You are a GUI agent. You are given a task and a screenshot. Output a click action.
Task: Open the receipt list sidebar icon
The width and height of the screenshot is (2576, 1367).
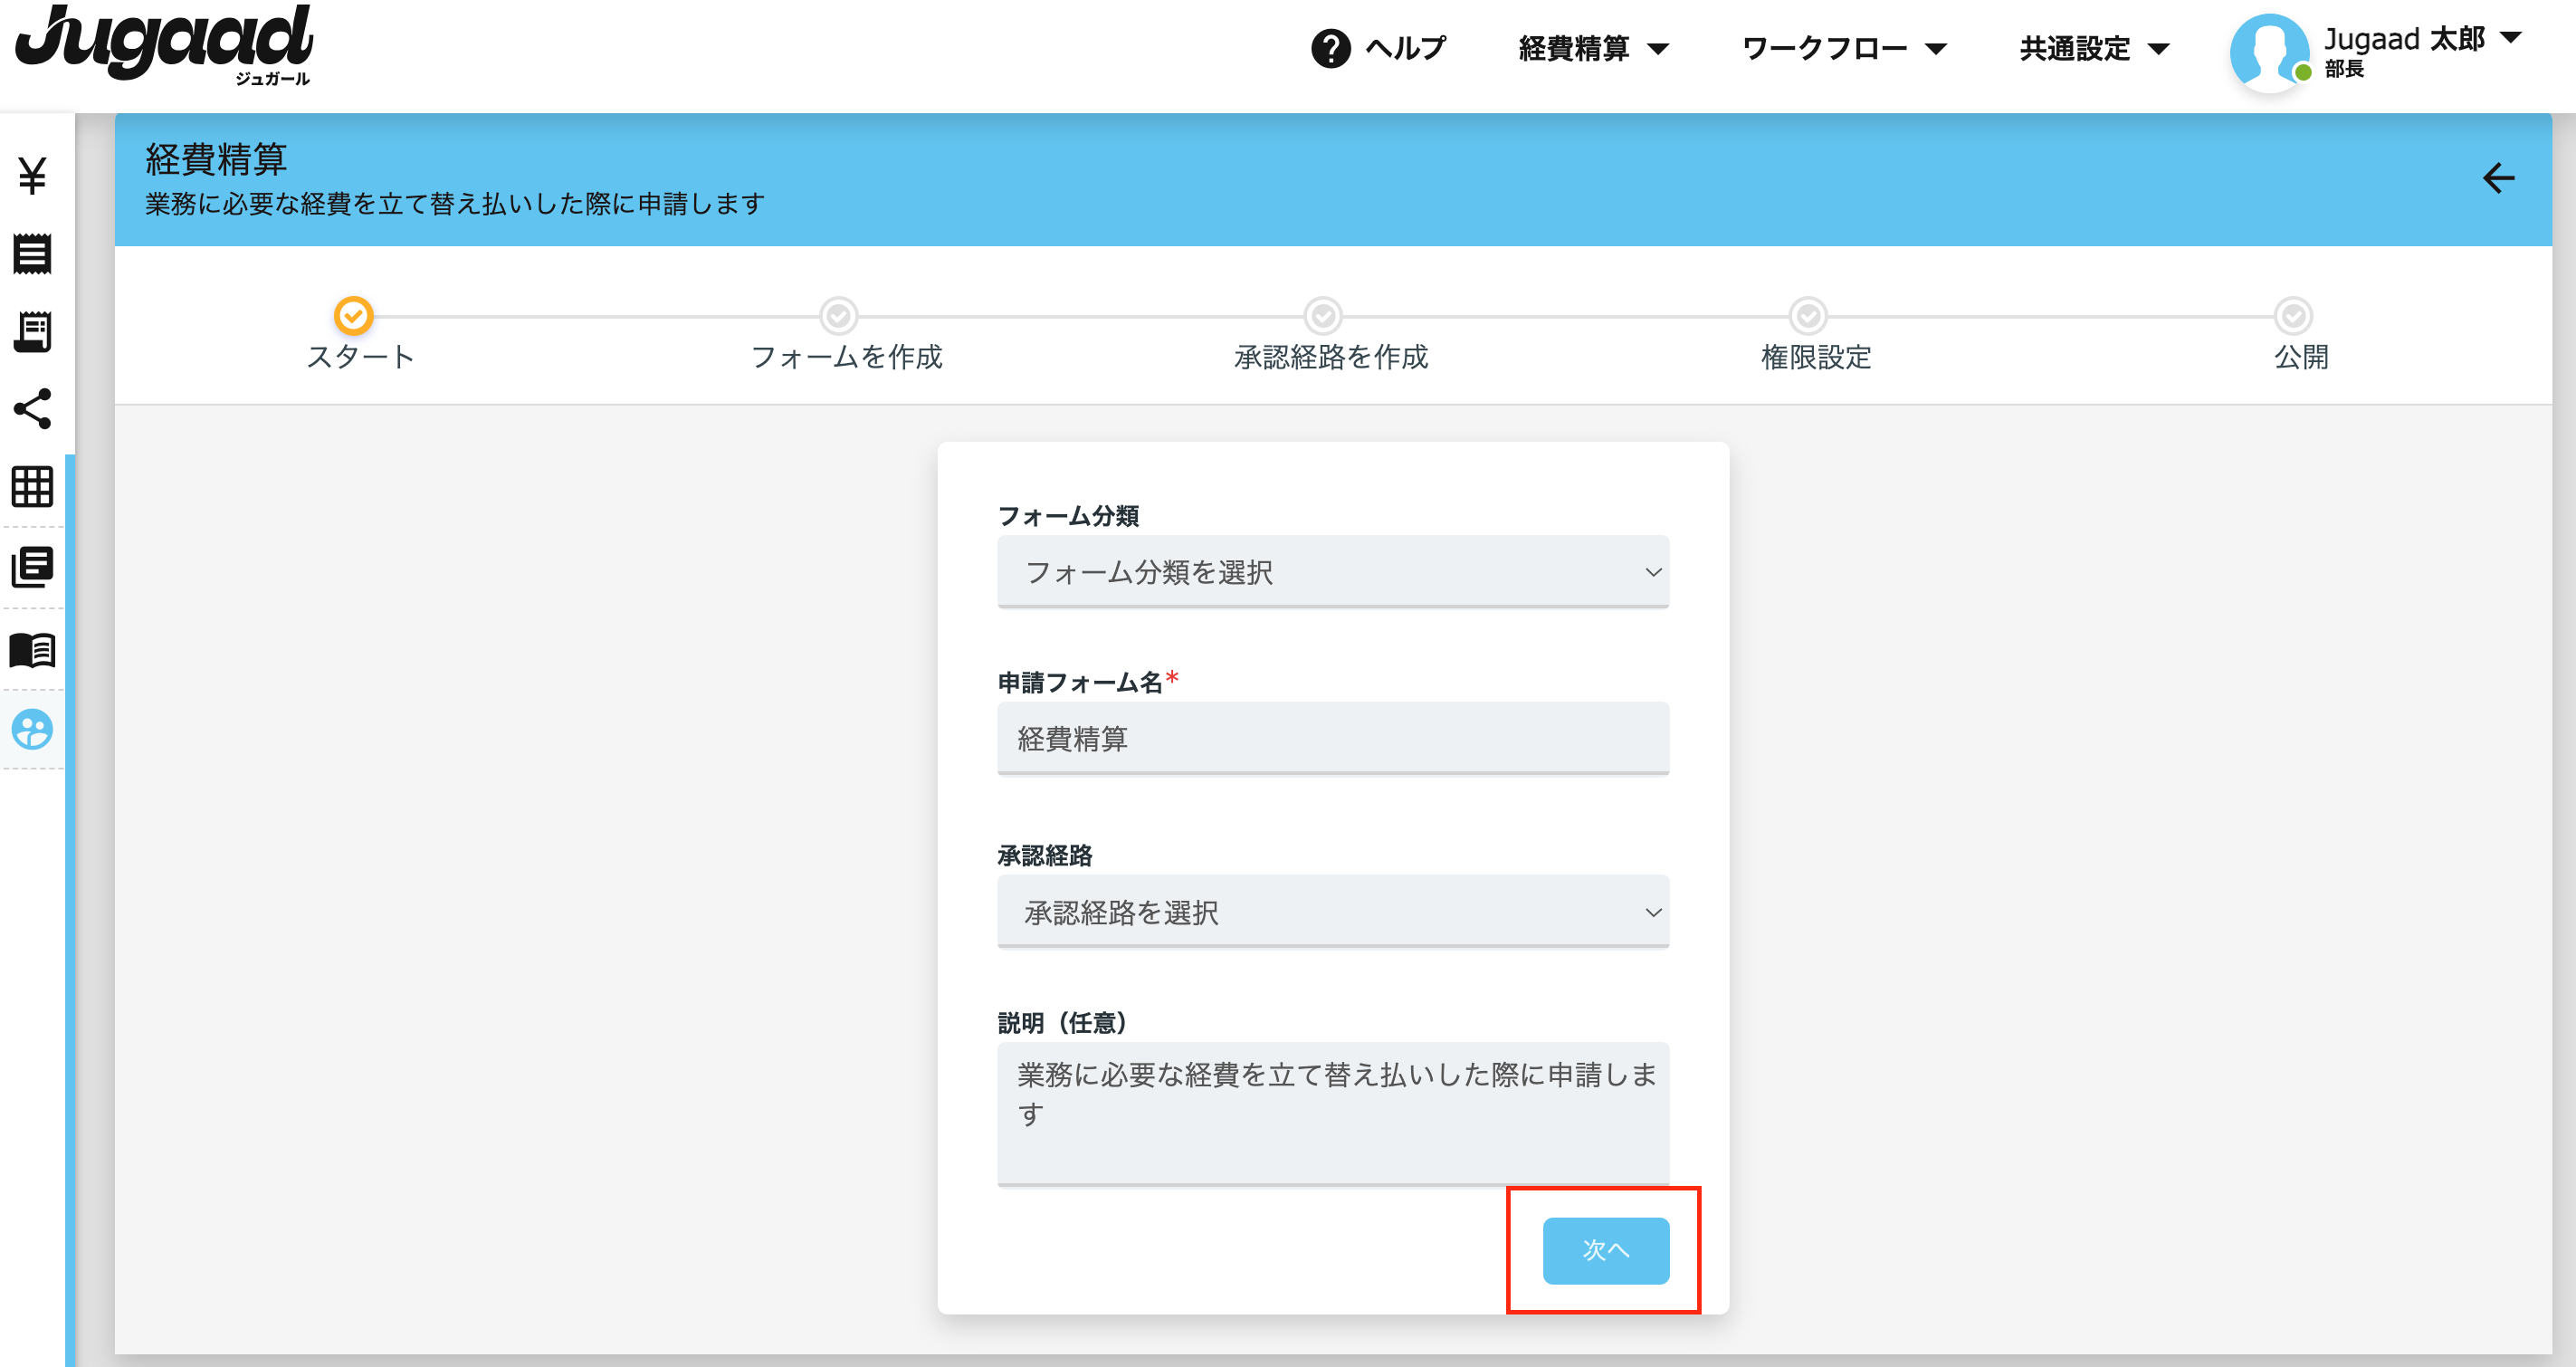coord(32,254)
